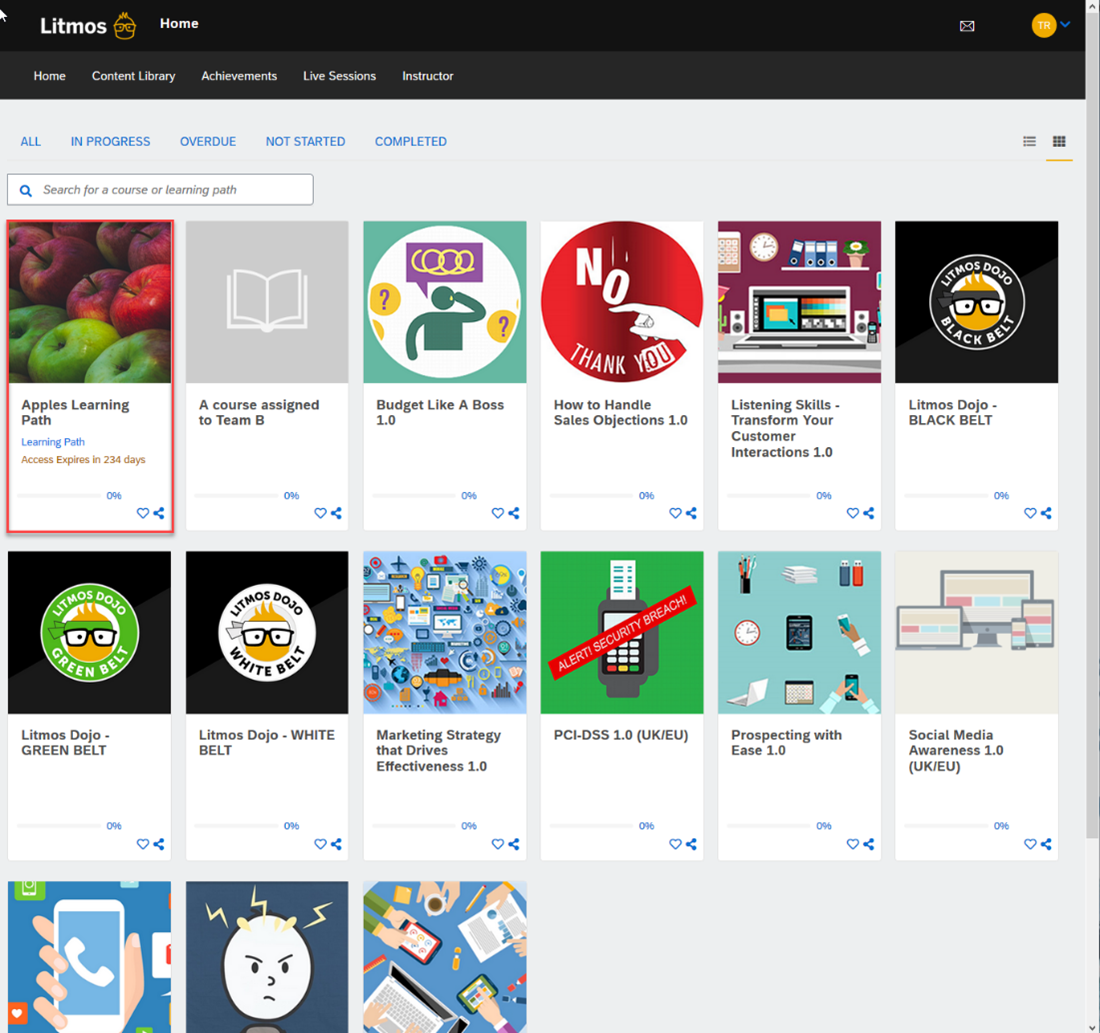This screenshot has height=1033, width=1100.
Task: Share the course assigned to Team B
Action: [337, 513]
